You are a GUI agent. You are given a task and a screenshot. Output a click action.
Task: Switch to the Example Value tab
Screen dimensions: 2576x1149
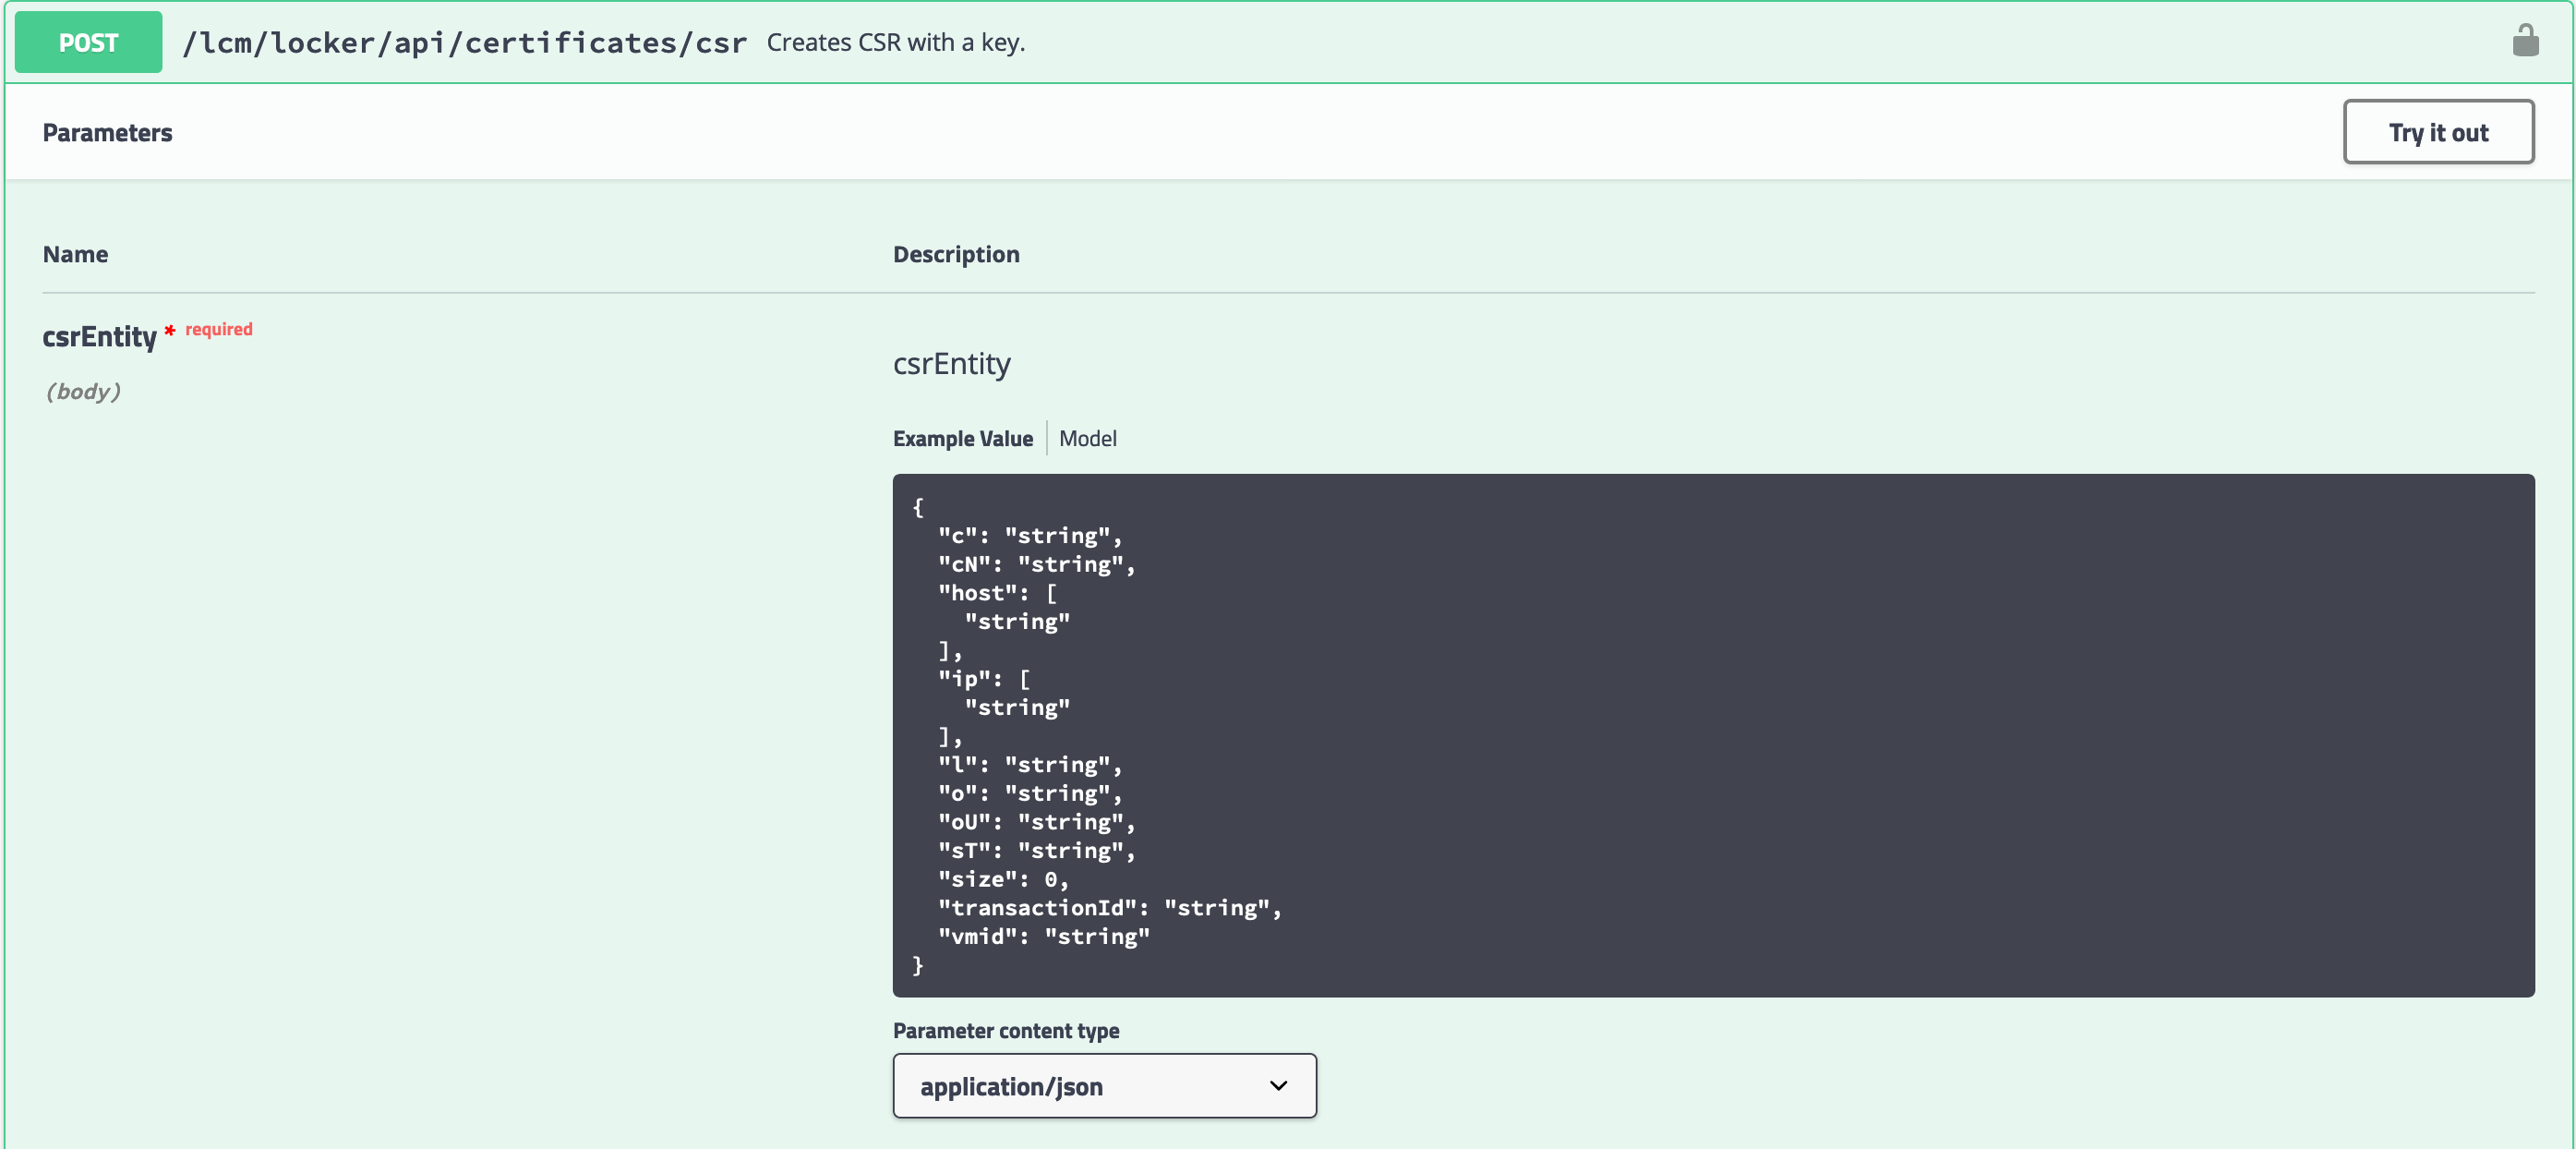point(962,438)
